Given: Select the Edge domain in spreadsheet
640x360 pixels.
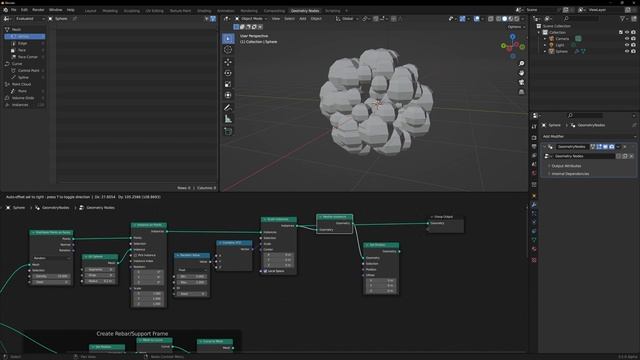Looking at the screenshot, I should (25, 43).
